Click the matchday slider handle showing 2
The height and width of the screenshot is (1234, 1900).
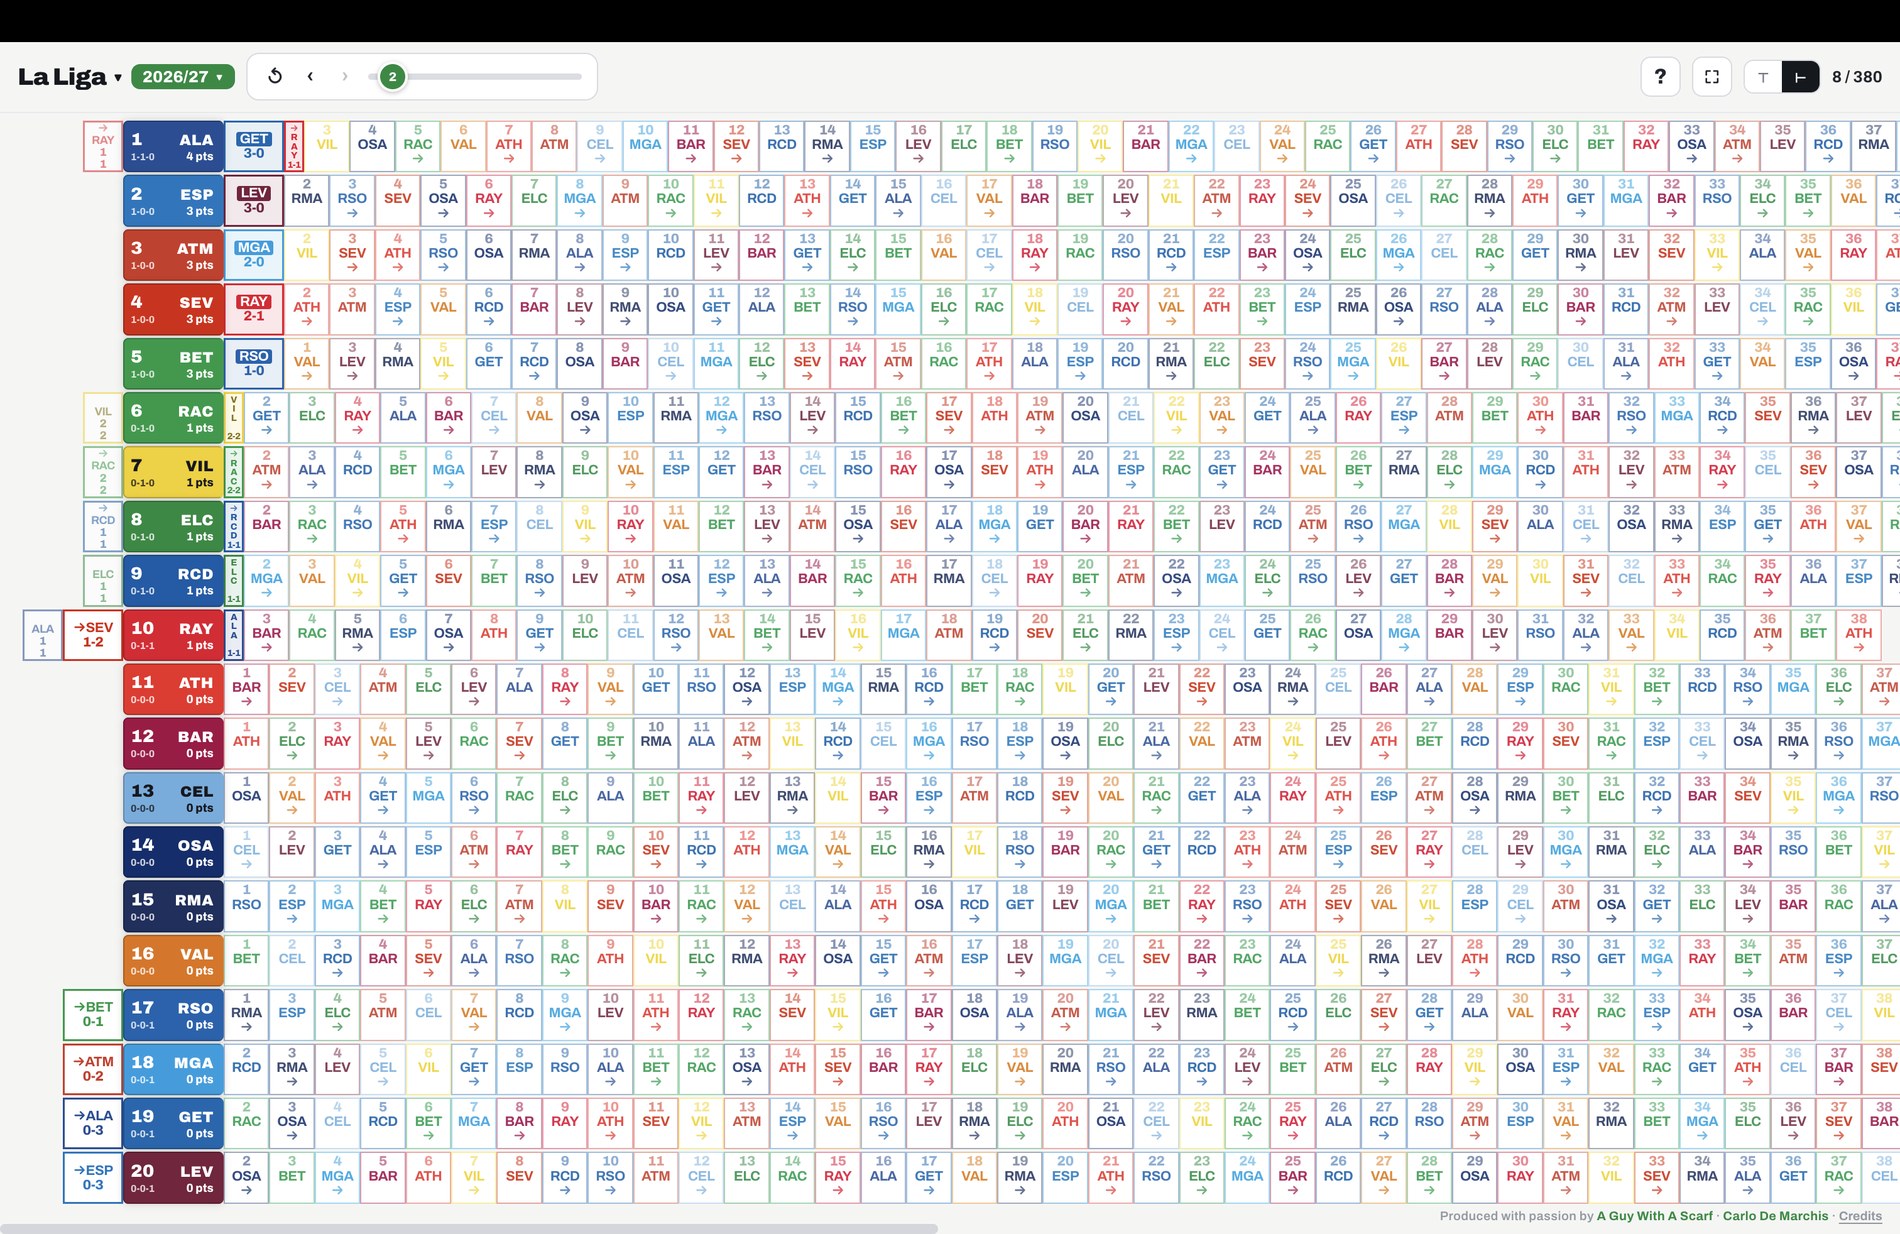click(x=392, y=76)
